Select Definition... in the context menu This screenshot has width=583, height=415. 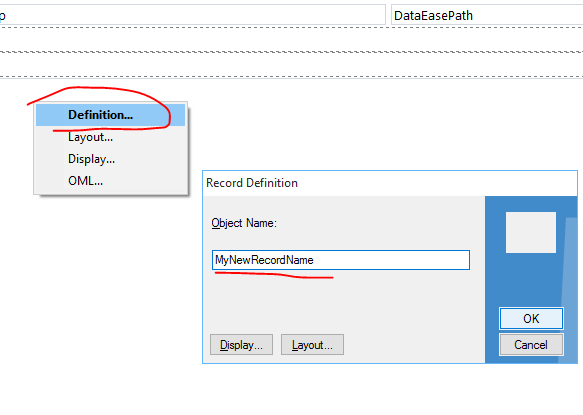pyautogui.click(x=110, y=115)
